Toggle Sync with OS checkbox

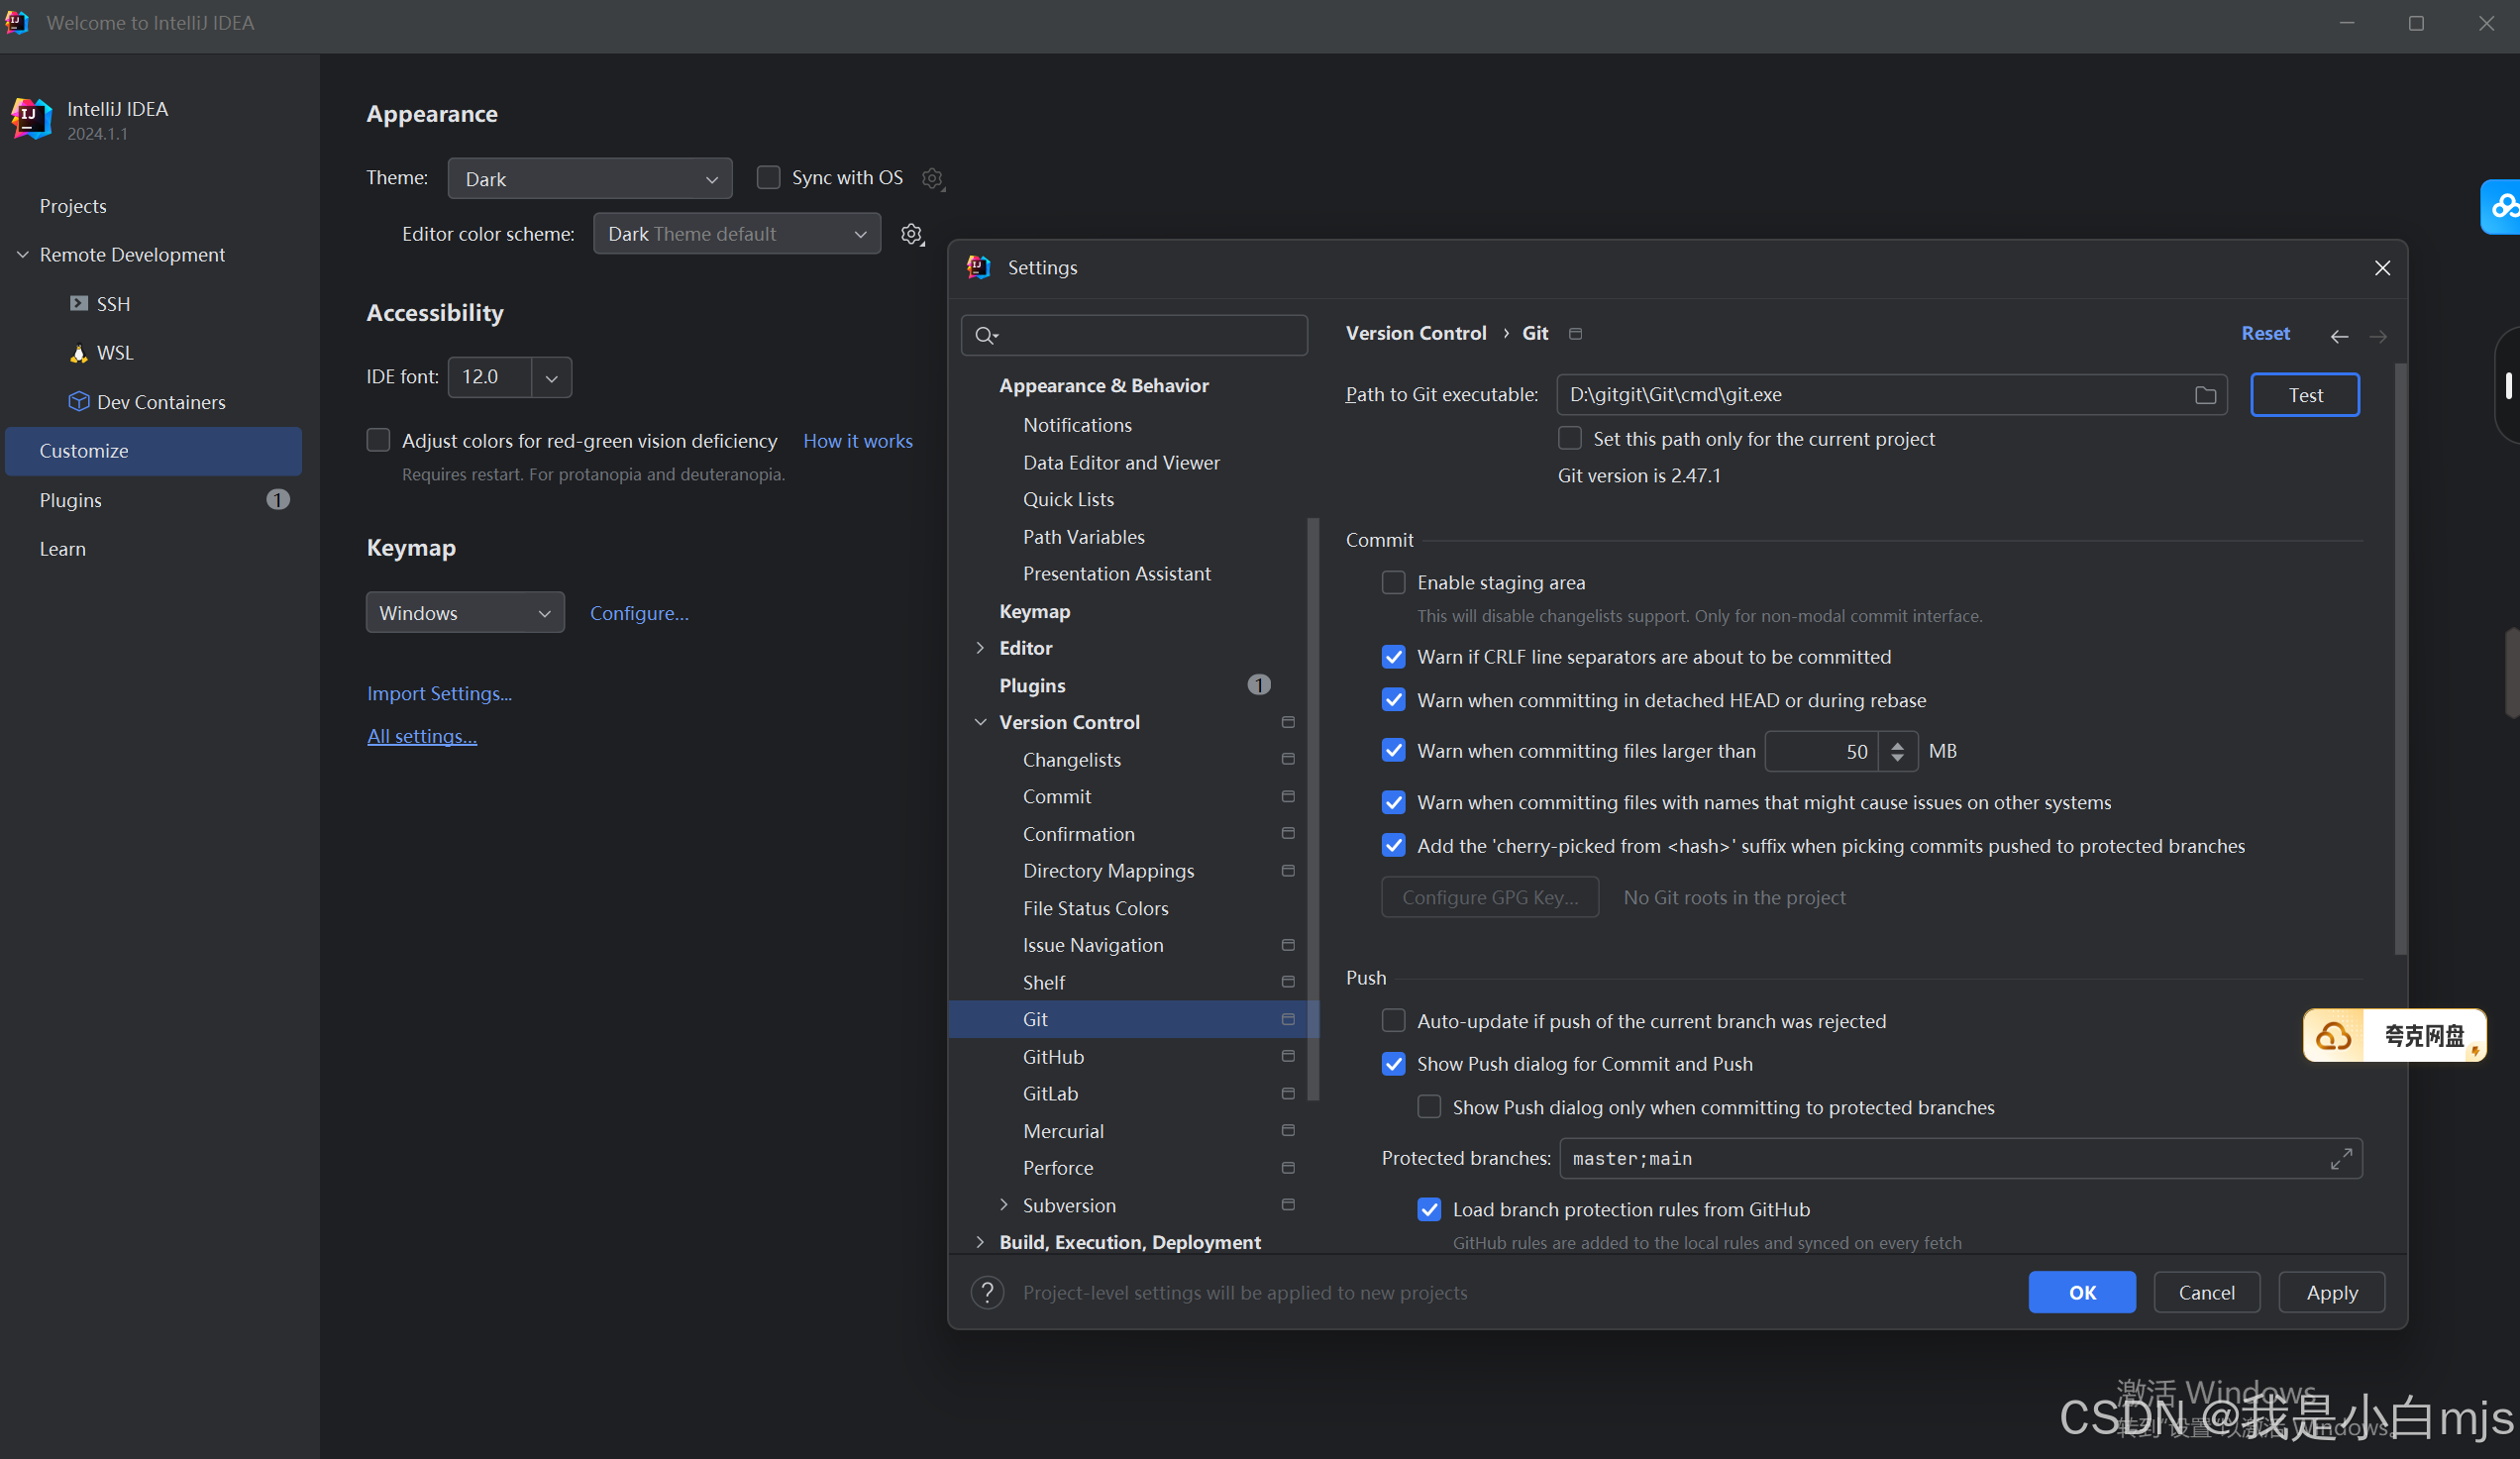tap(768, 178)
